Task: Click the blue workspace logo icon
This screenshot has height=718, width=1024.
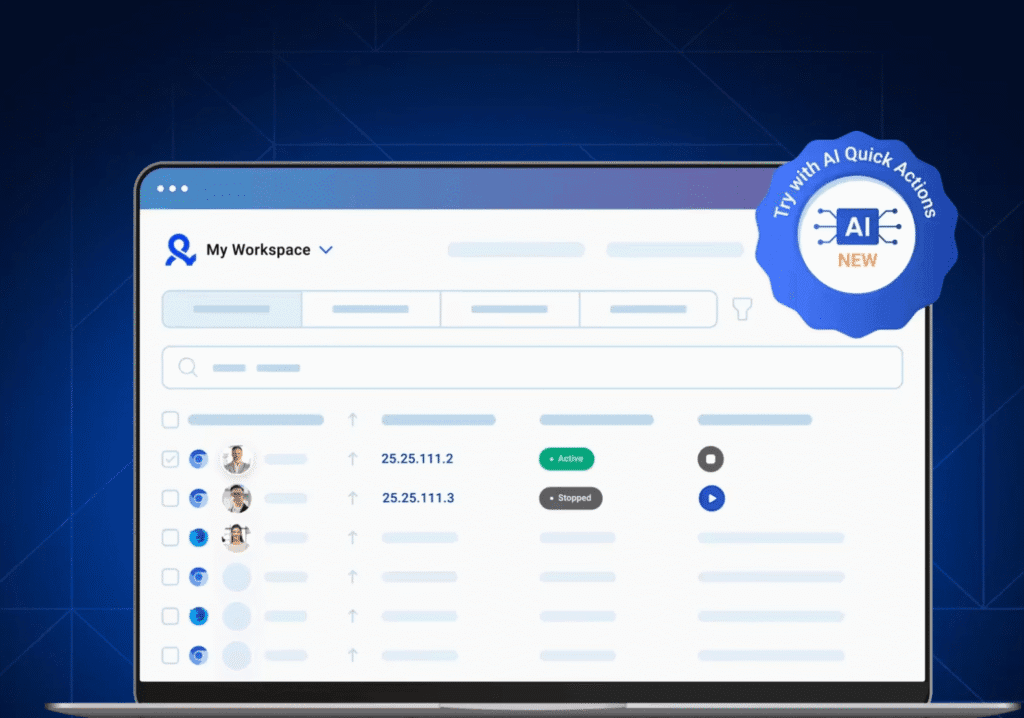Action: point(180,250)
